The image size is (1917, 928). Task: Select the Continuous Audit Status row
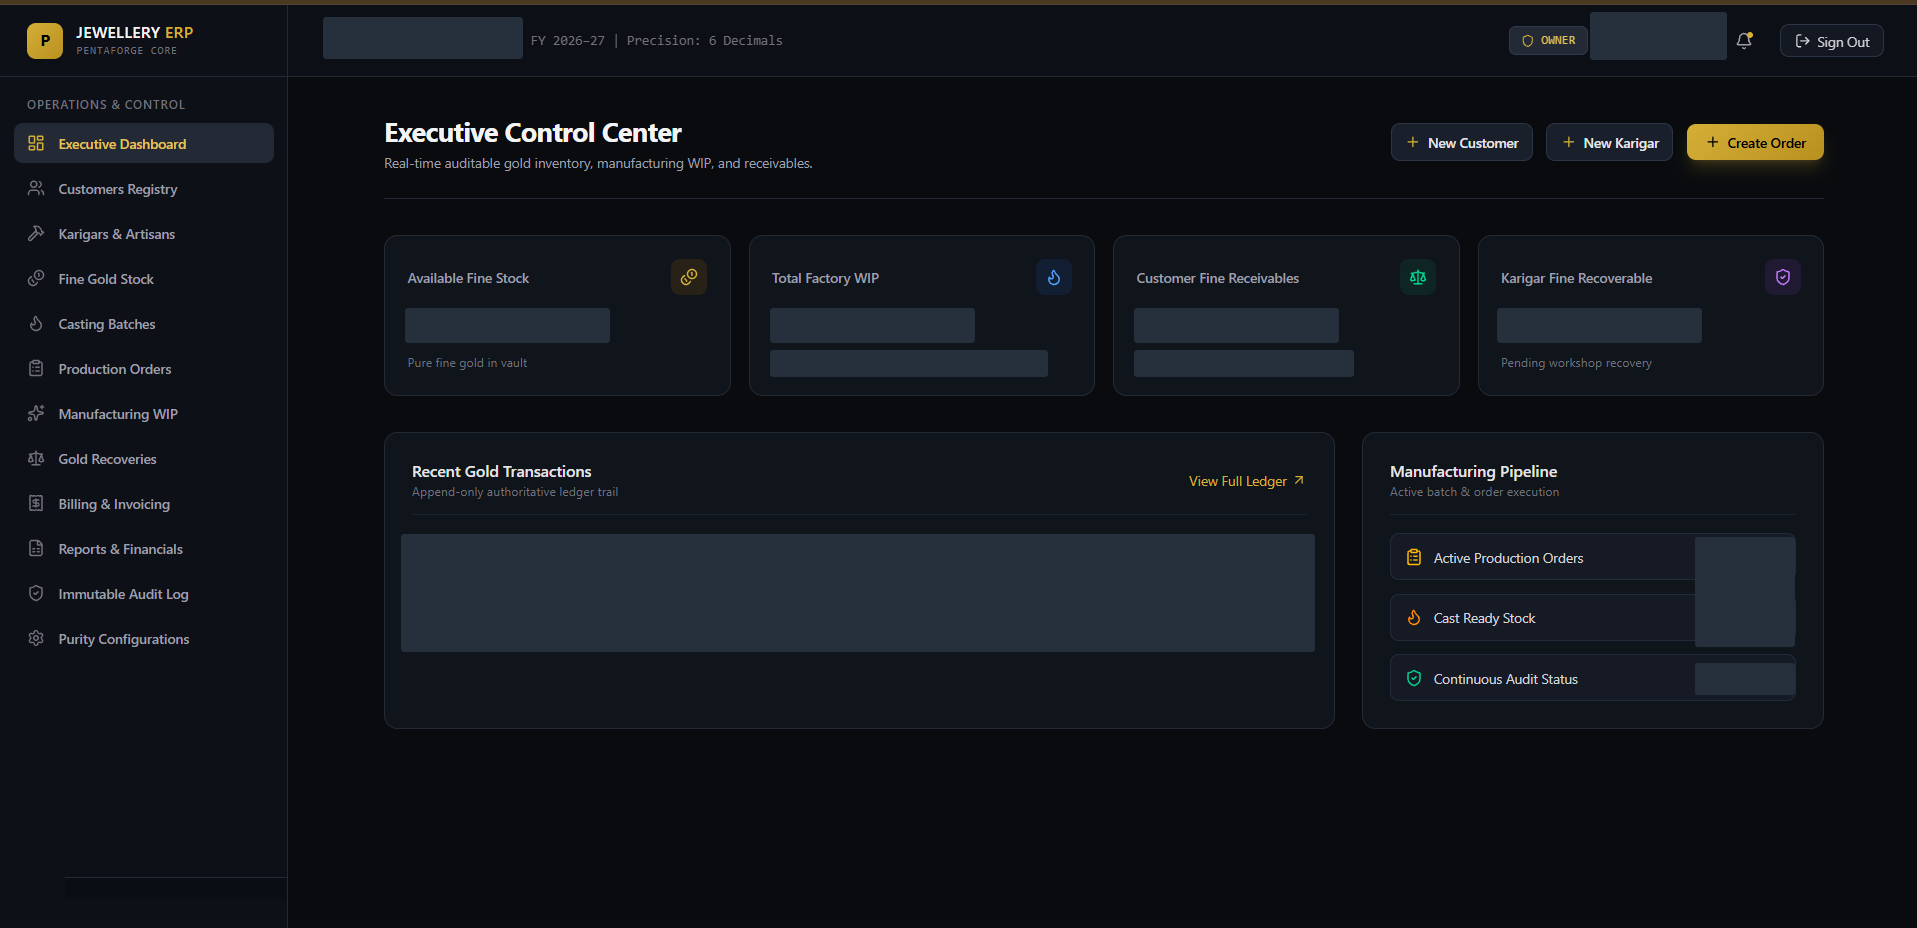pyautogui.click(x=1592, y=678)
